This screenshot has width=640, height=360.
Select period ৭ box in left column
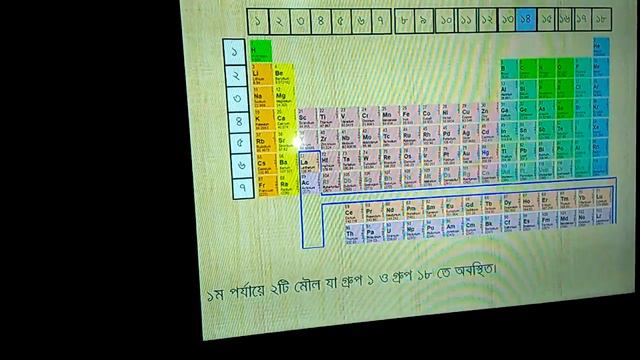[243, 188]
